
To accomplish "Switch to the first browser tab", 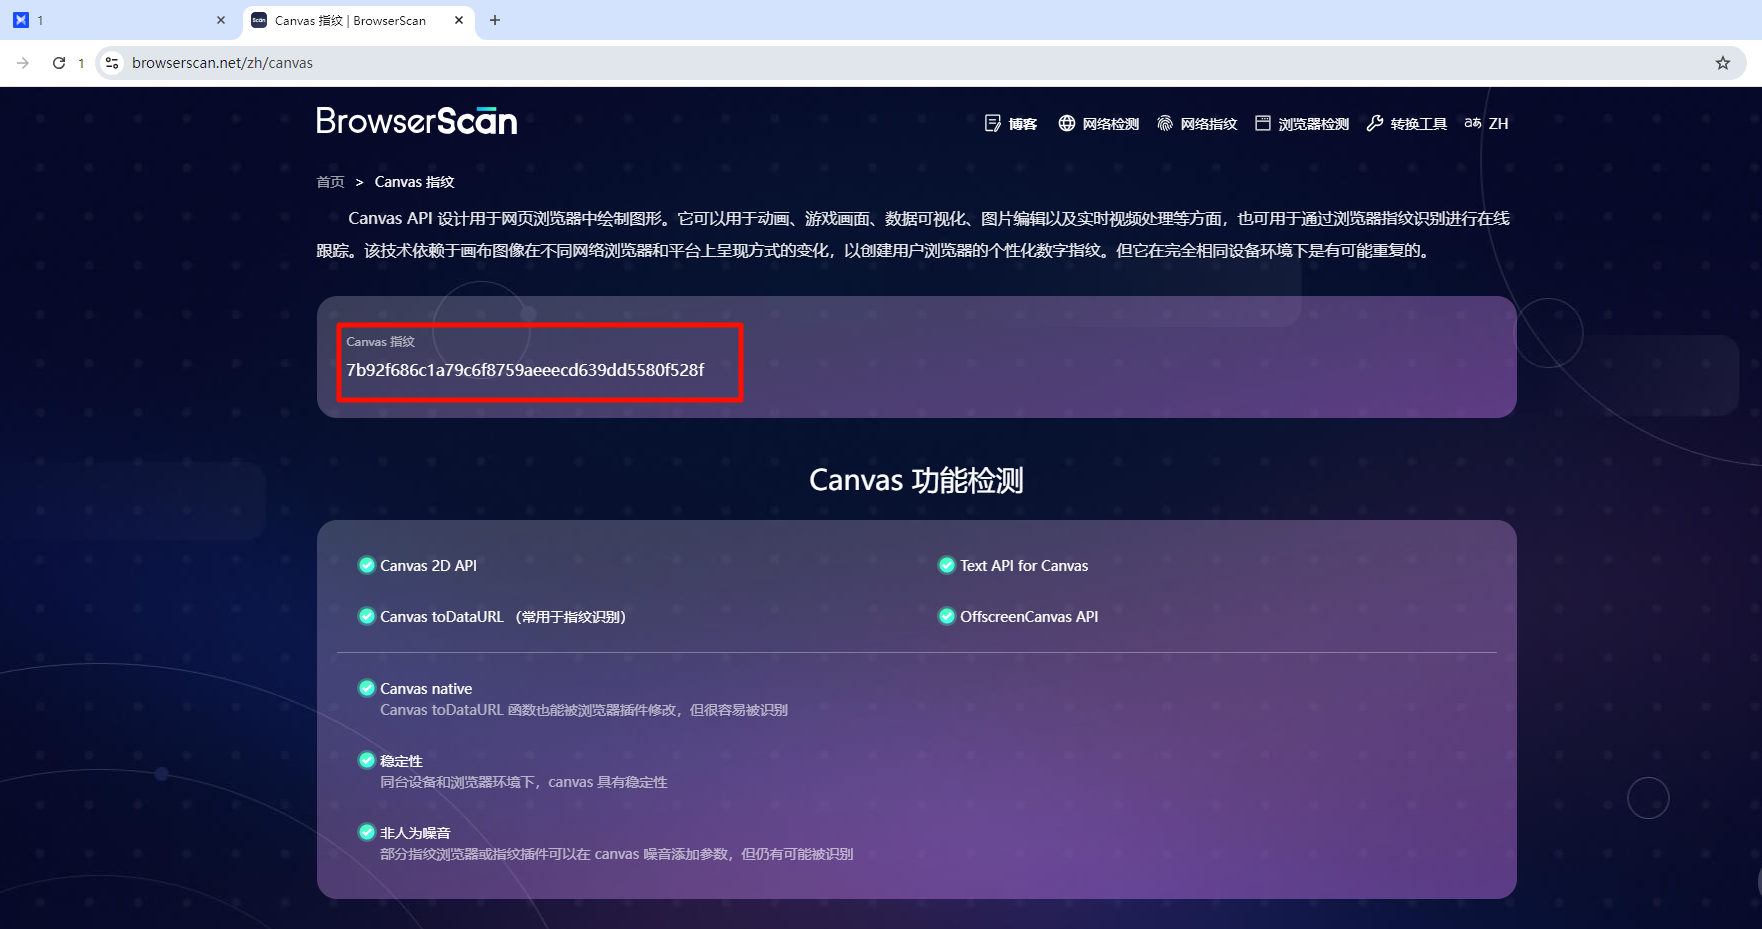I will pos(120,20).
